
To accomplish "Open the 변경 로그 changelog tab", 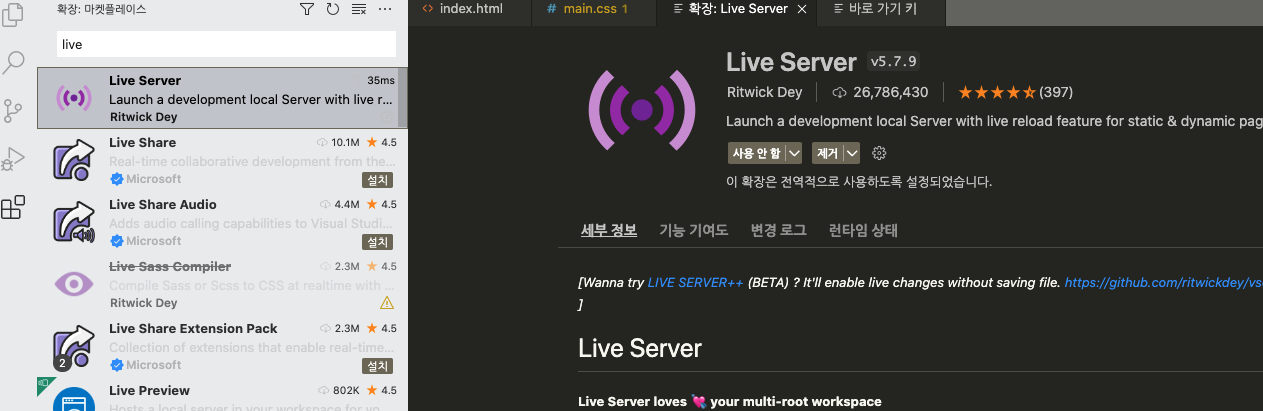I will click(778, 230).
